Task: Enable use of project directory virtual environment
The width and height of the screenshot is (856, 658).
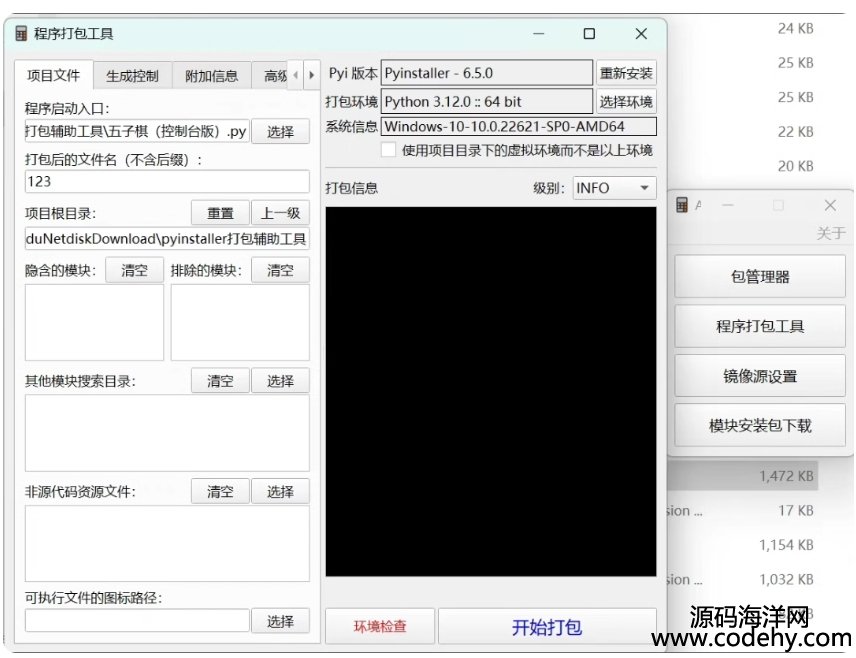Action: (x=388, y=150)
